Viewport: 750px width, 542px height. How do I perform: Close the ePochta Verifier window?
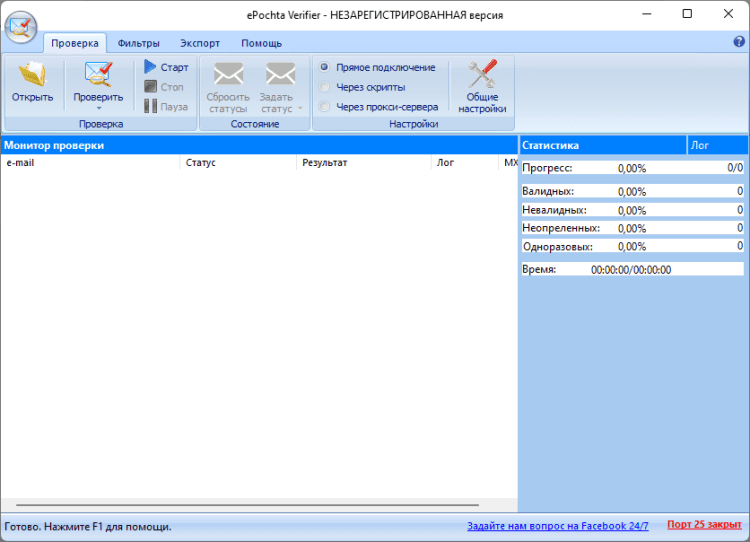(728, 14)
